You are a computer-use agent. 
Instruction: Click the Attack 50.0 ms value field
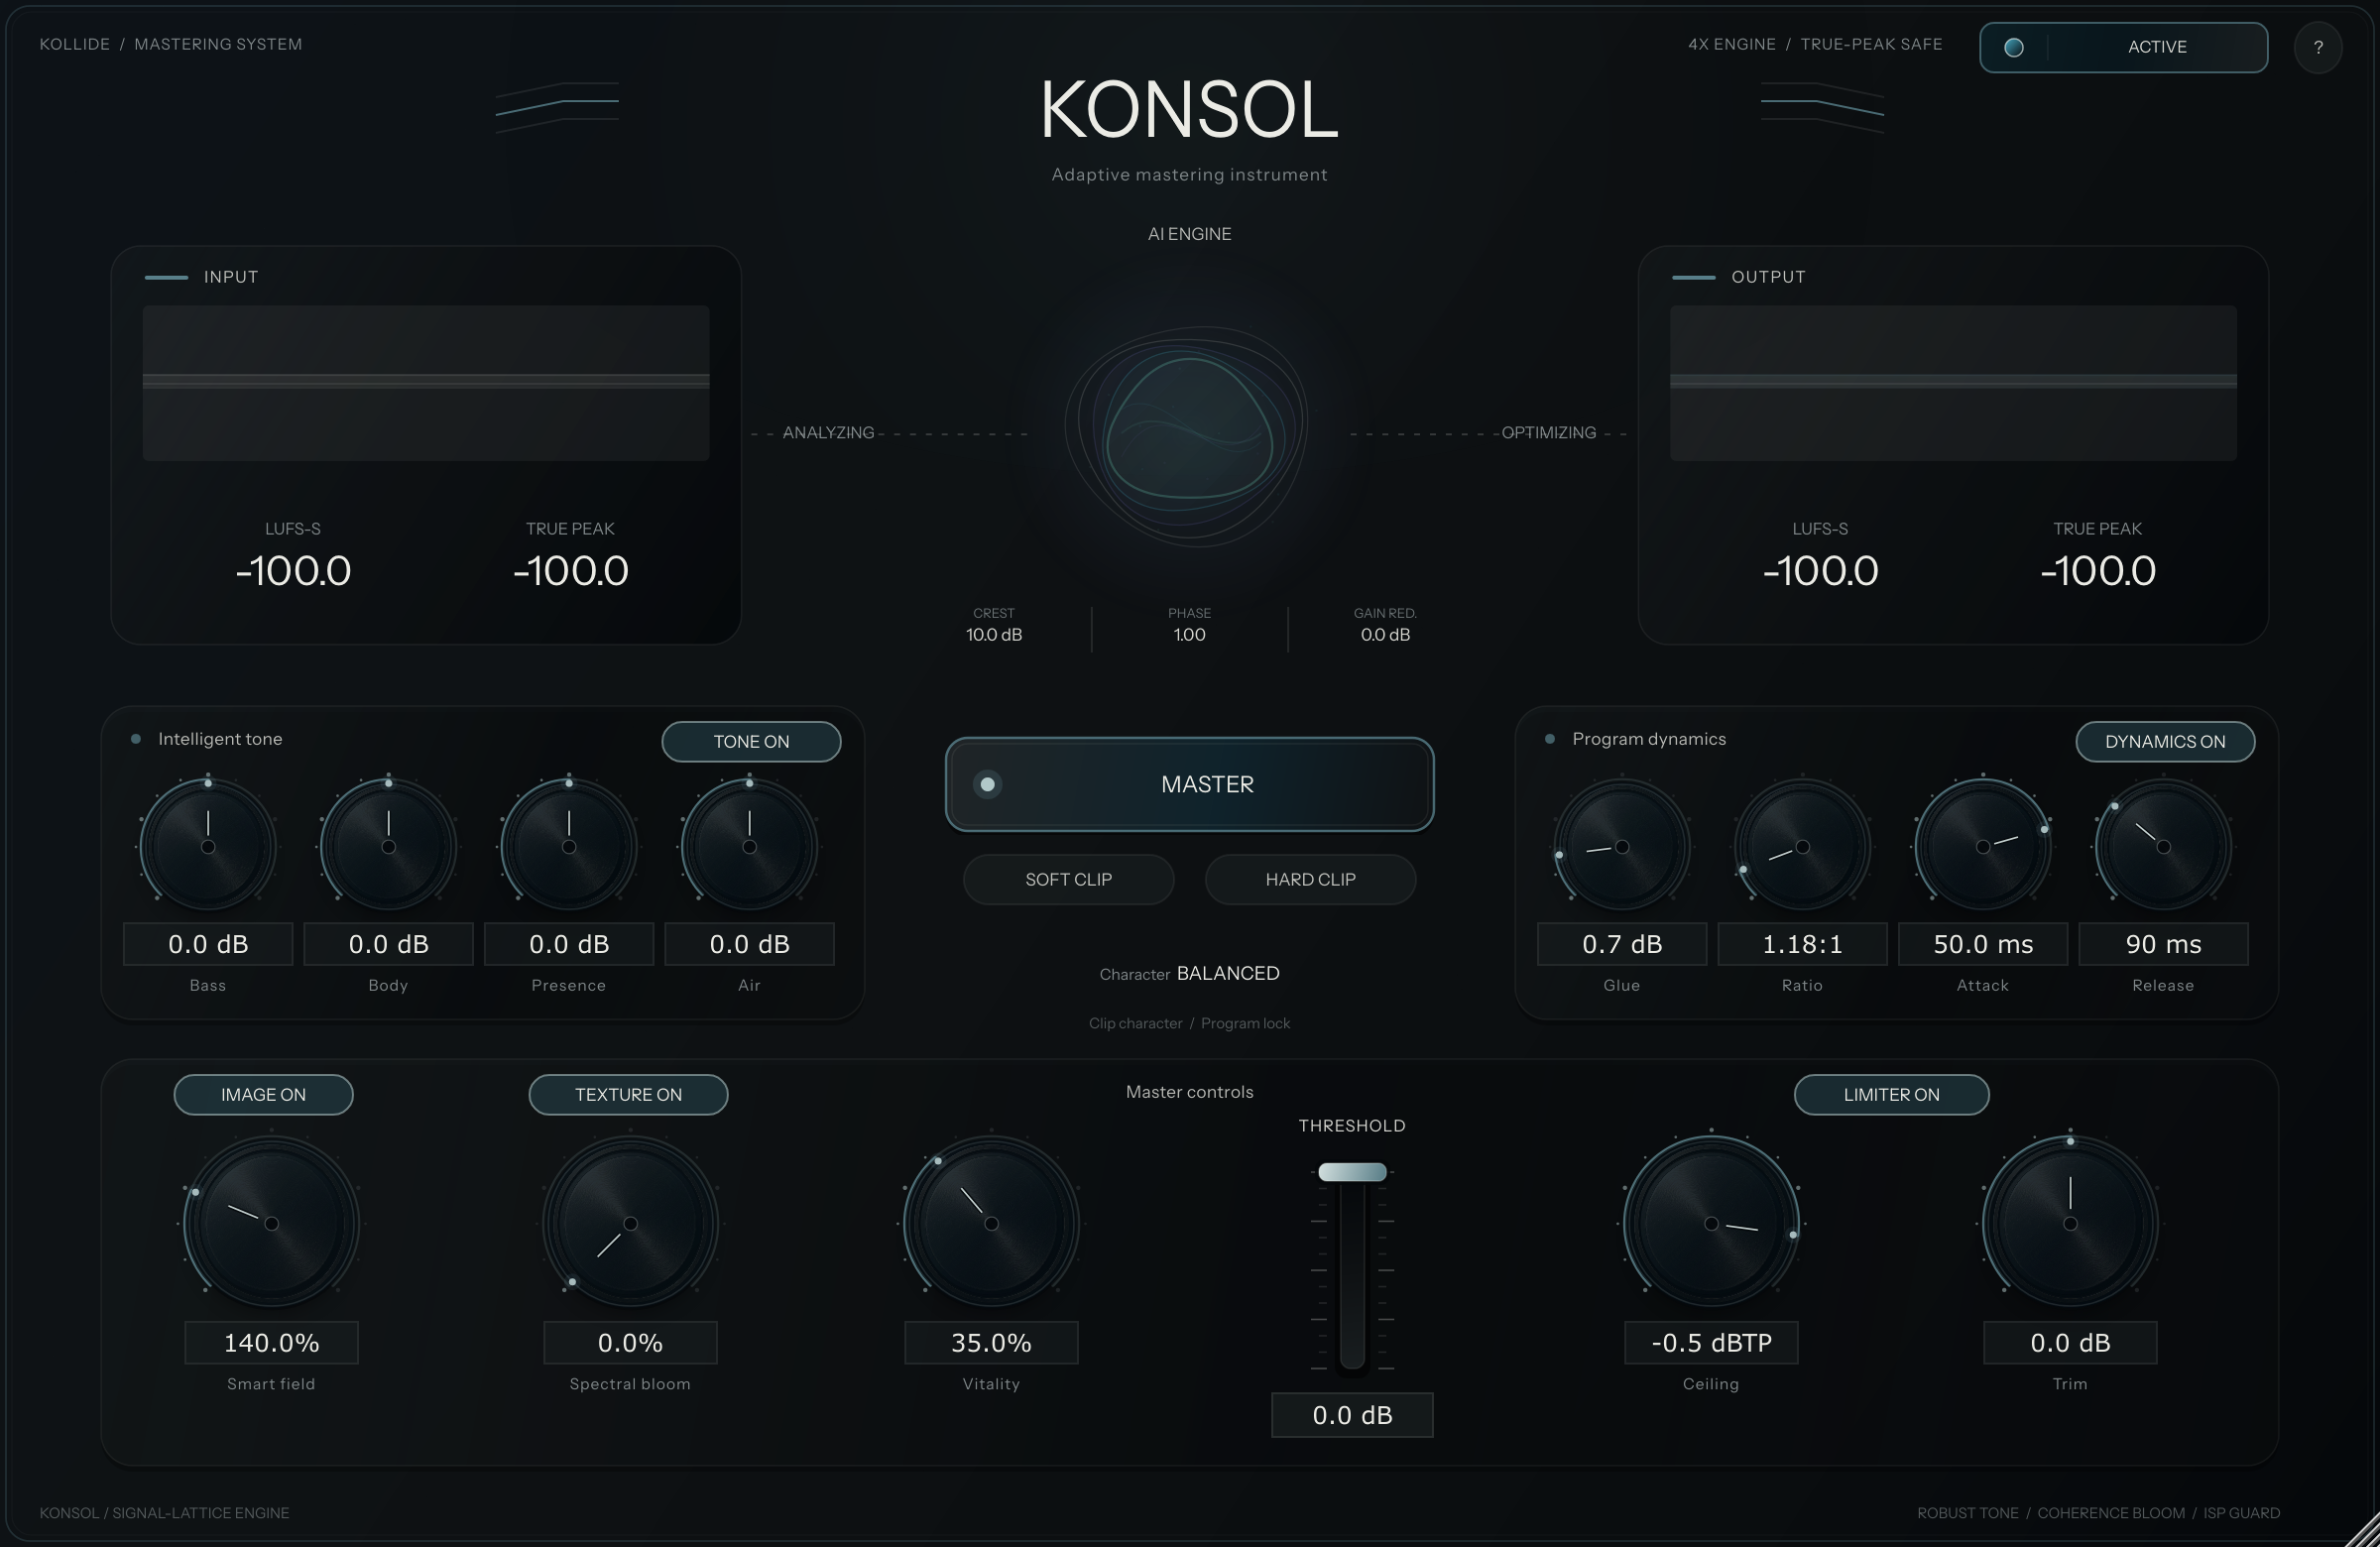tap(1983, 944)
